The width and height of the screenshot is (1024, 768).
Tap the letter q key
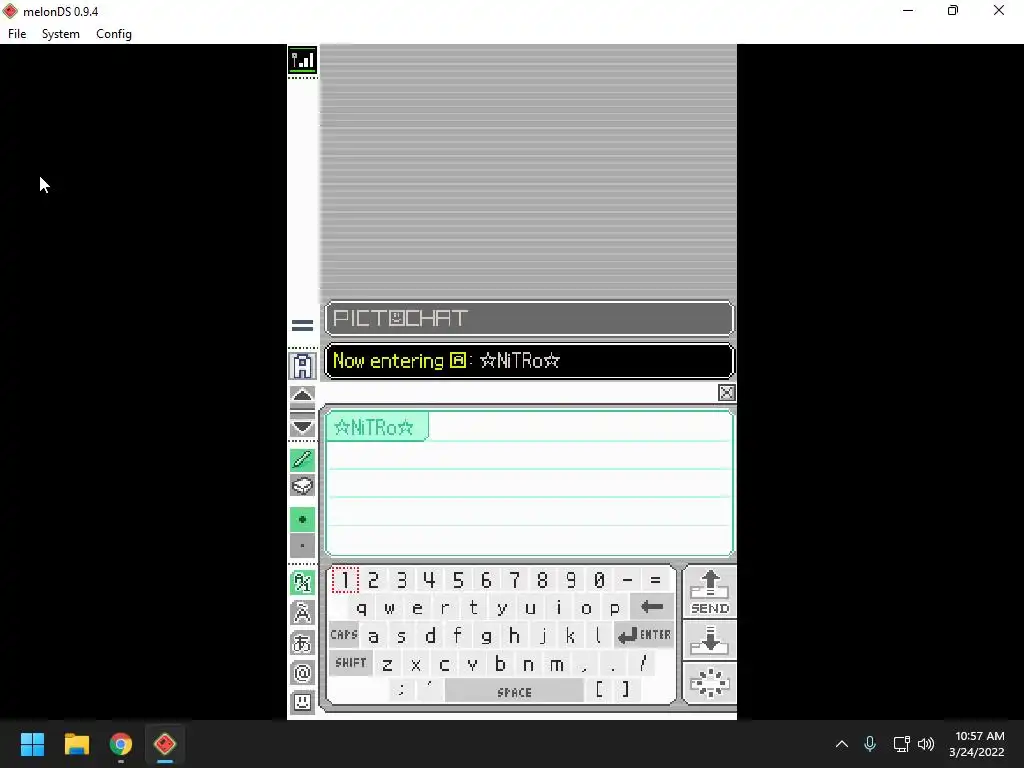click(361, 608)
